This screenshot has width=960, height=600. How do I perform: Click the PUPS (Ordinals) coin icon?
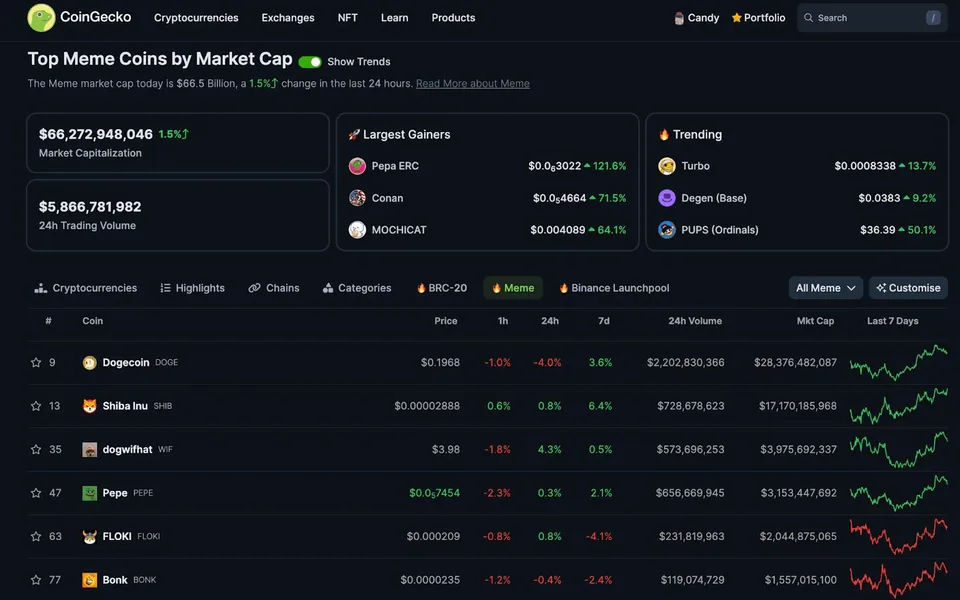[667, 230]
